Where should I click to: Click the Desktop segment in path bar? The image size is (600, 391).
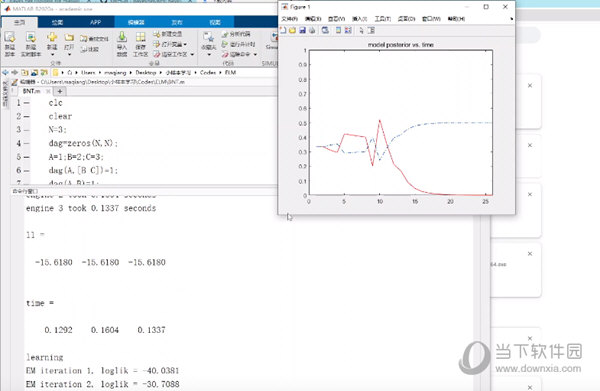tap(146, 72)
